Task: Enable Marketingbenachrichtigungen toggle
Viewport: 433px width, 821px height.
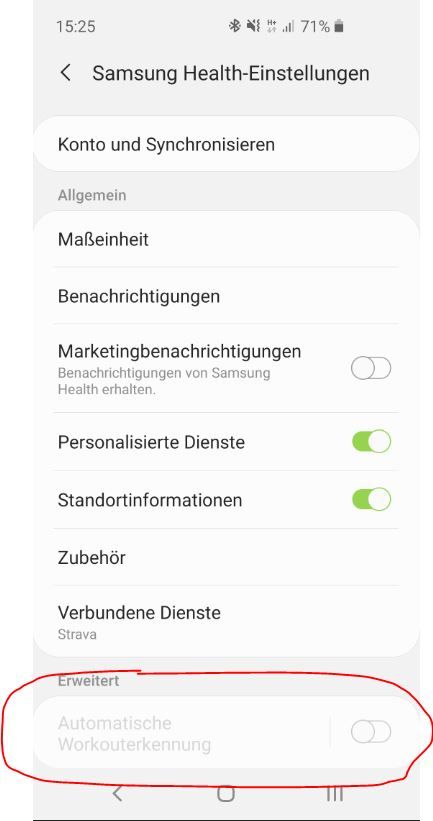Action: pos(371,369)
